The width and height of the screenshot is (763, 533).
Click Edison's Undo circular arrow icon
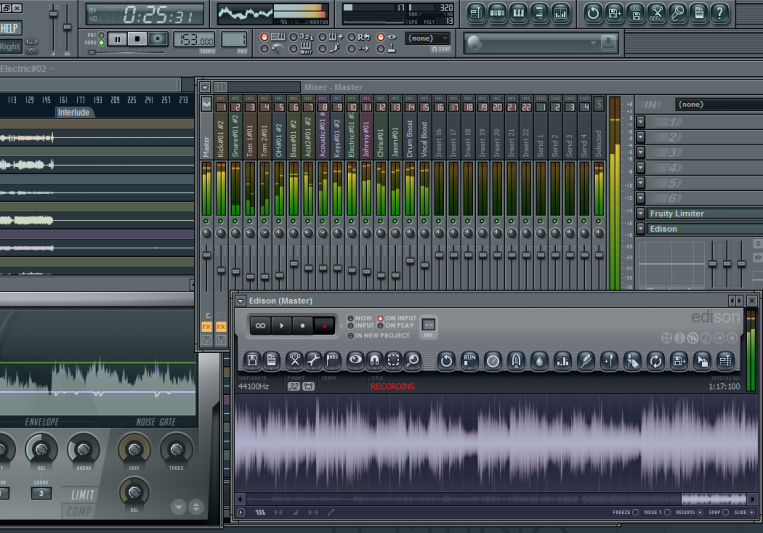pyautogui.click(x=446, y=361)
